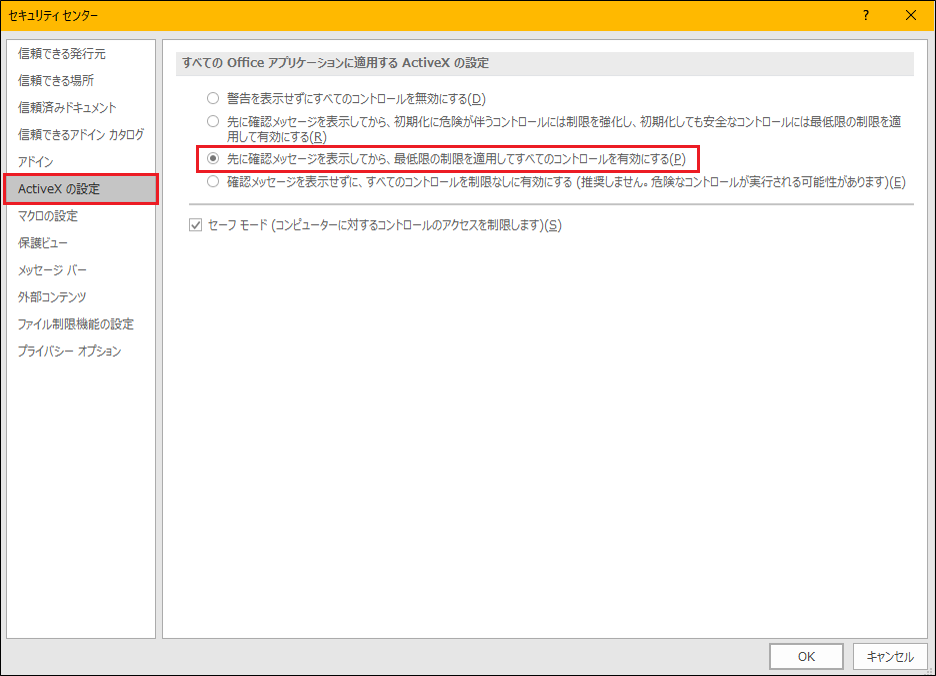This screenshot has width=936, height=676.
Task: Choose enable all controls without prompting option
Action: tap(211, 180)
